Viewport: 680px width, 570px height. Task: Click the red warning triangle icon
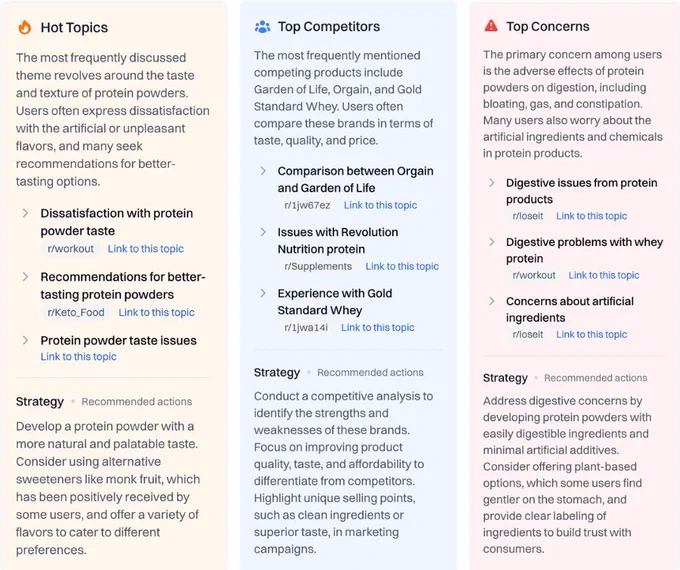(491, 26)
